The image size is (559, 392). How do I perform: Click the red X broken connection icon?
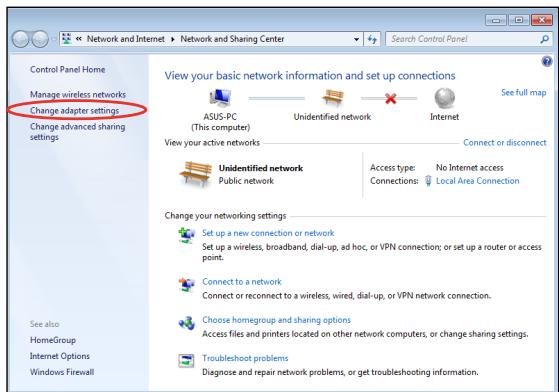390,98
